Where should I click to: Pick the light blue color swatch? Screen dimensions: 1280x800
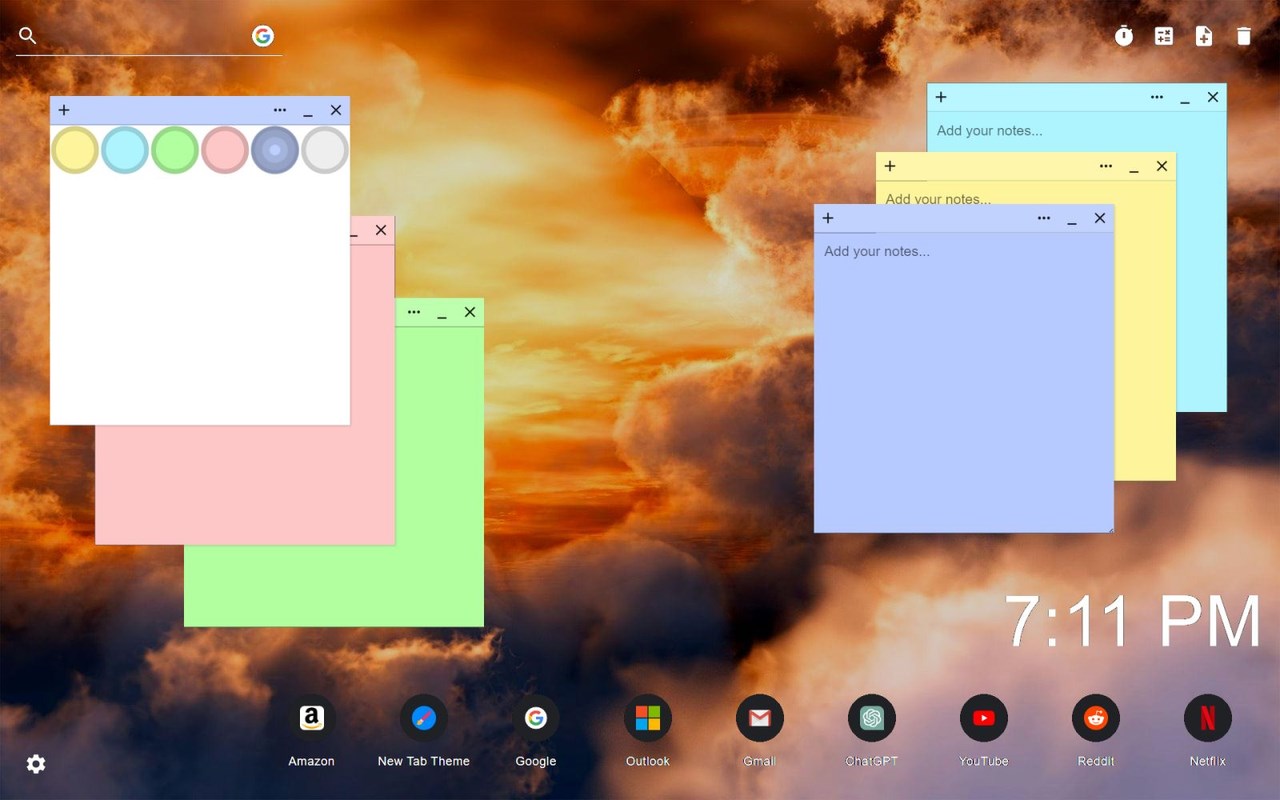tap(125, 150)
